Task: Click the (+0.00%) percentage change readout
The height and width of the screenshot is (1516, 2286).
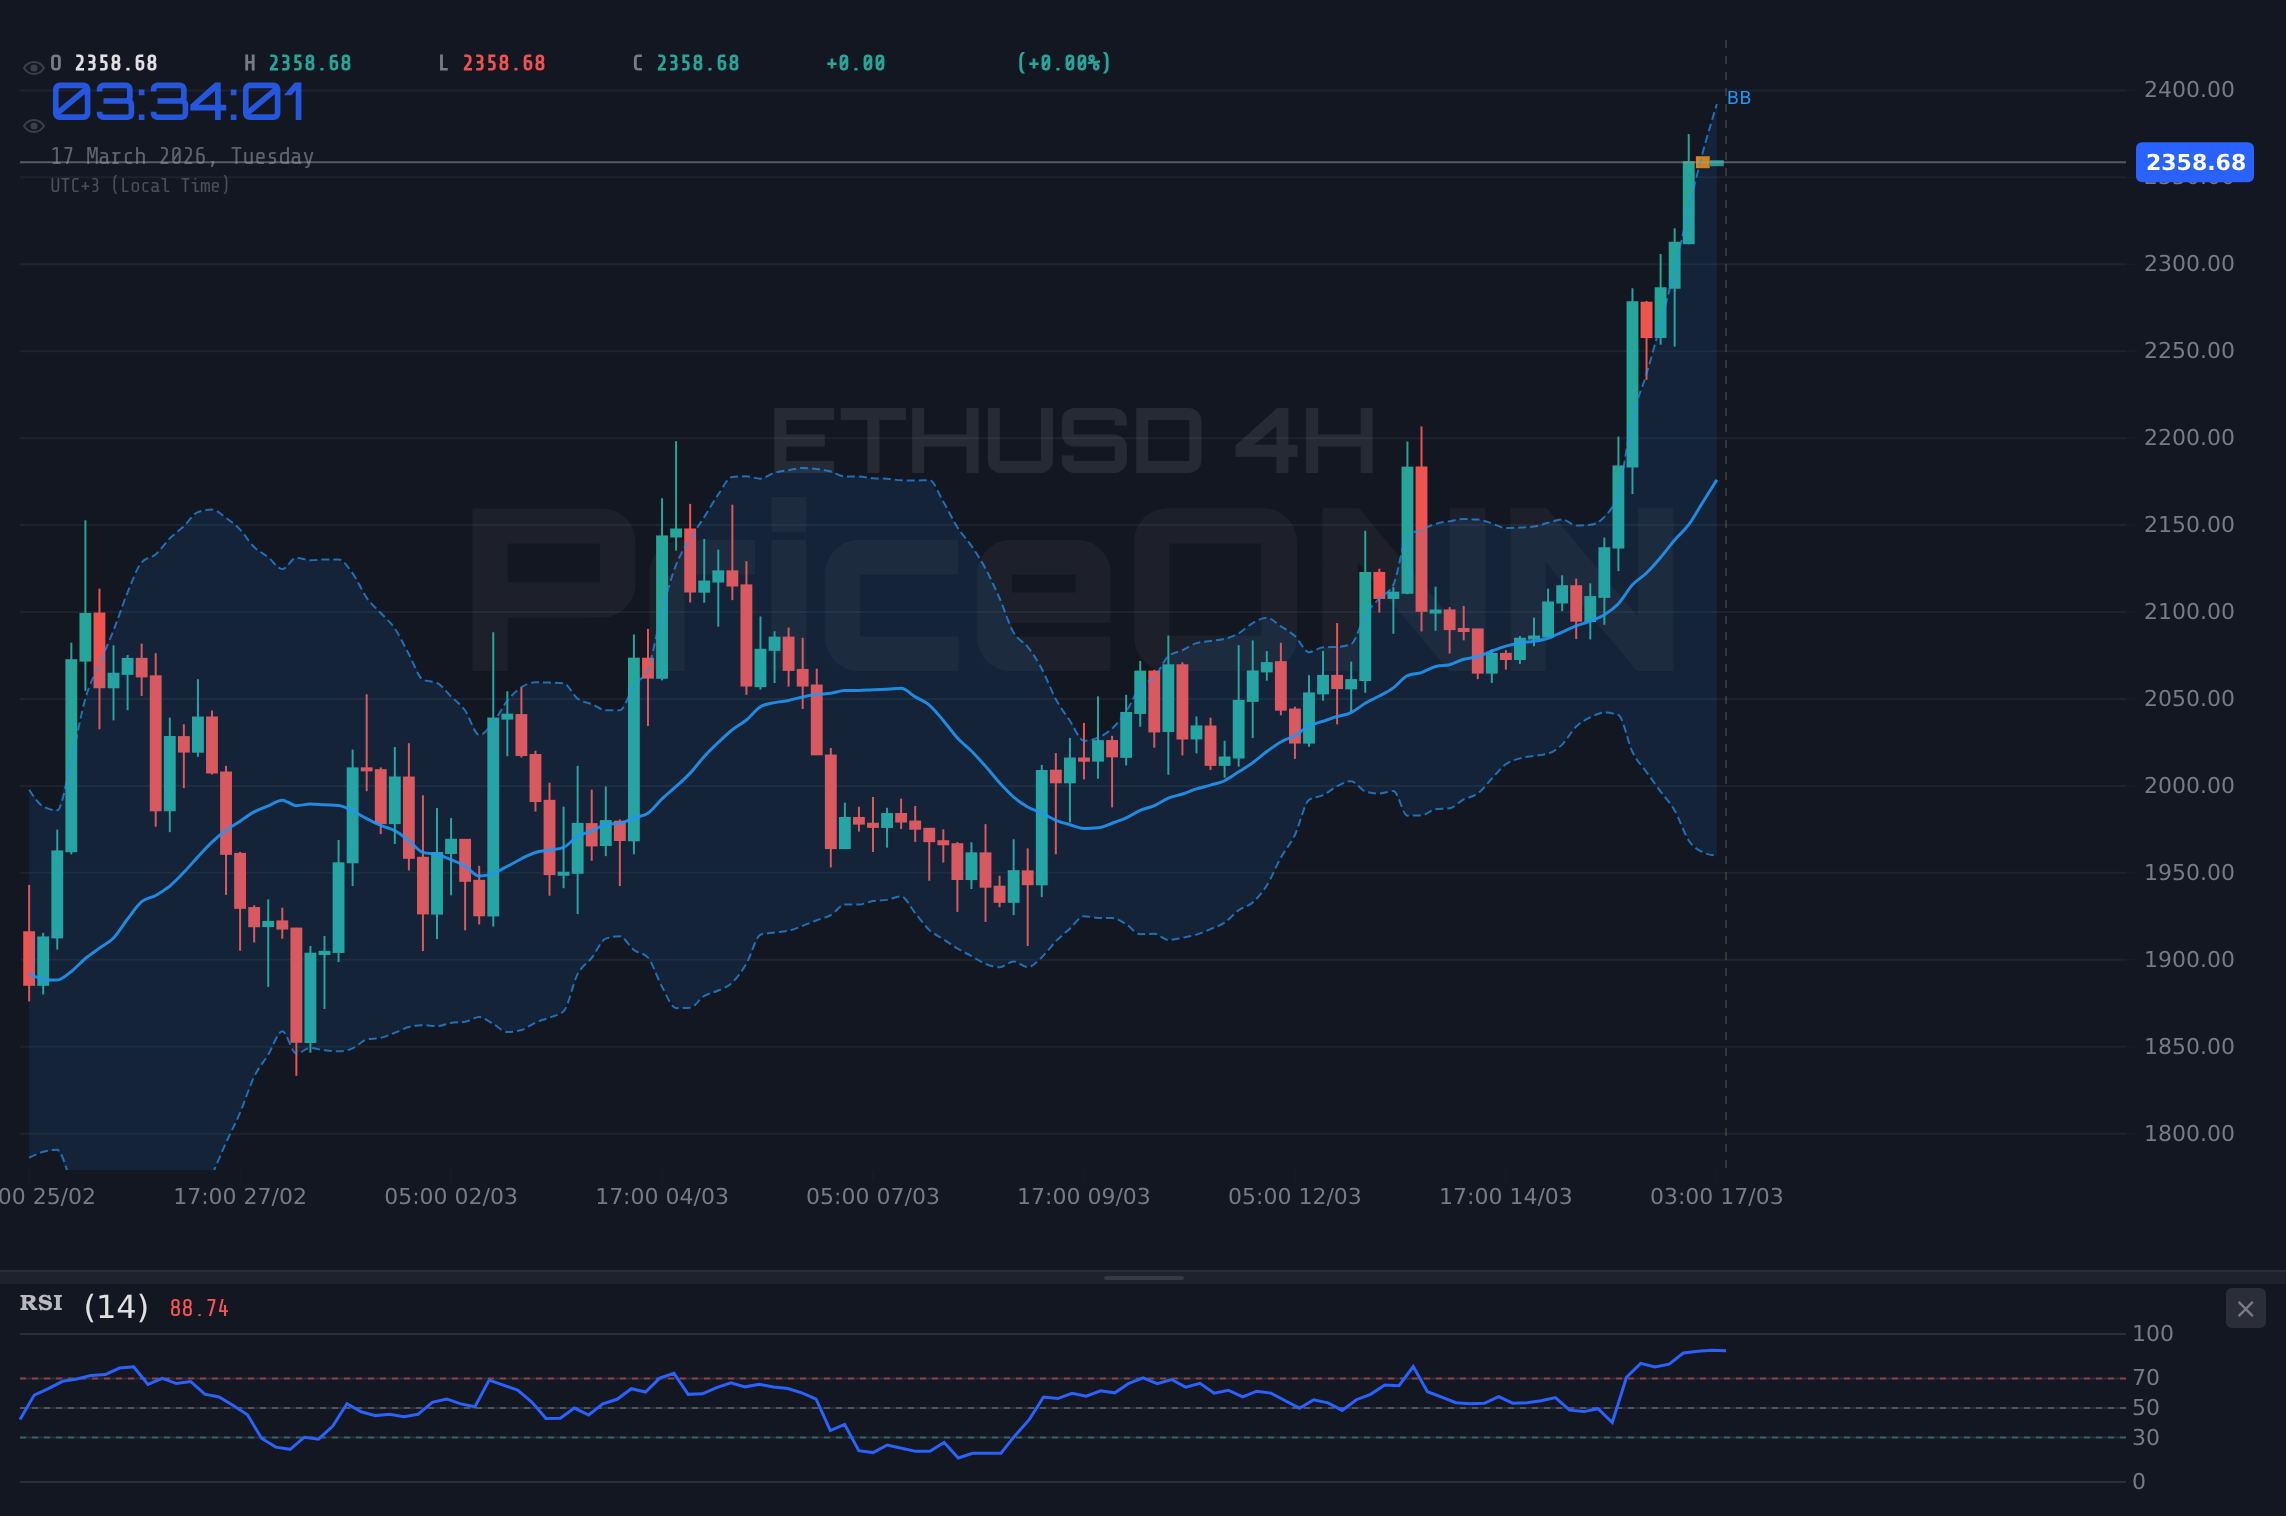Action: (1064, 62)
